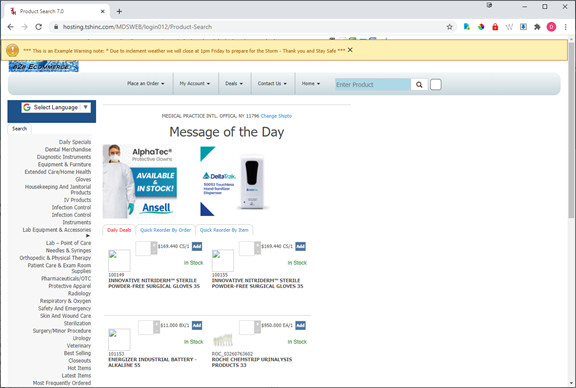Click the colorful circle extension icon

click(x=481, y=27)
